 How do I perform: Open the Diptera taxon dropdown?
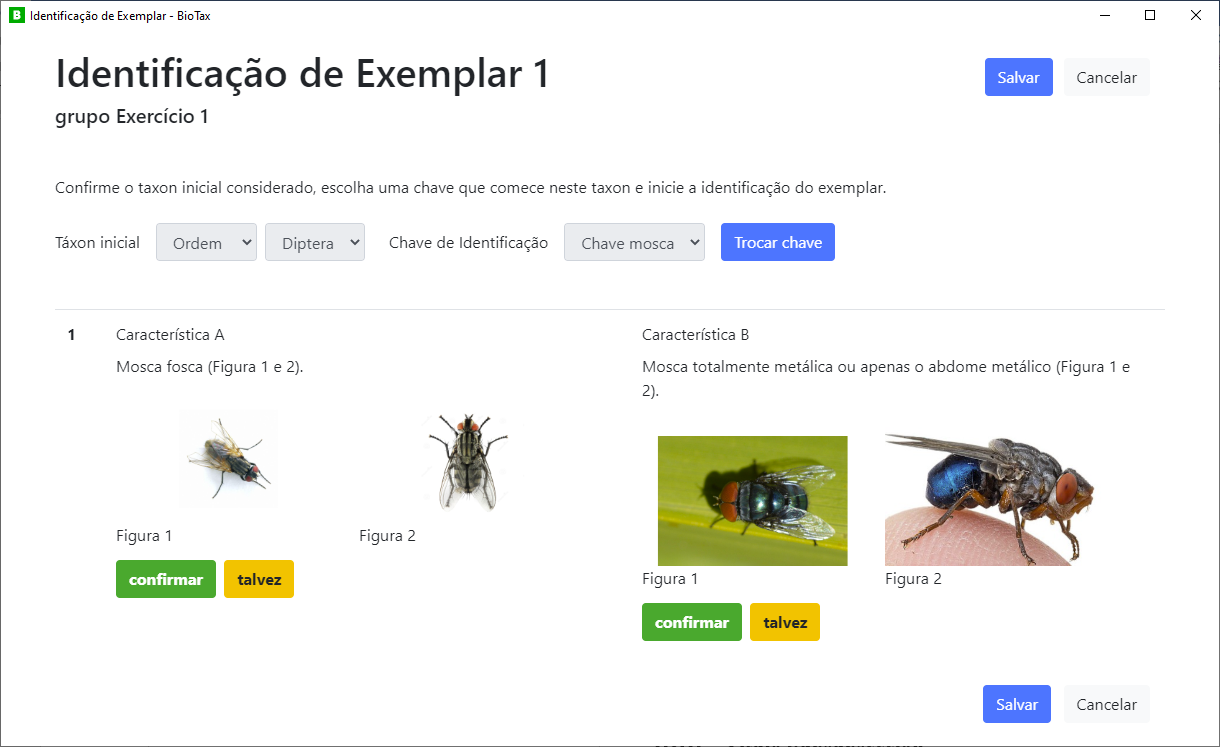click(315, 242)
